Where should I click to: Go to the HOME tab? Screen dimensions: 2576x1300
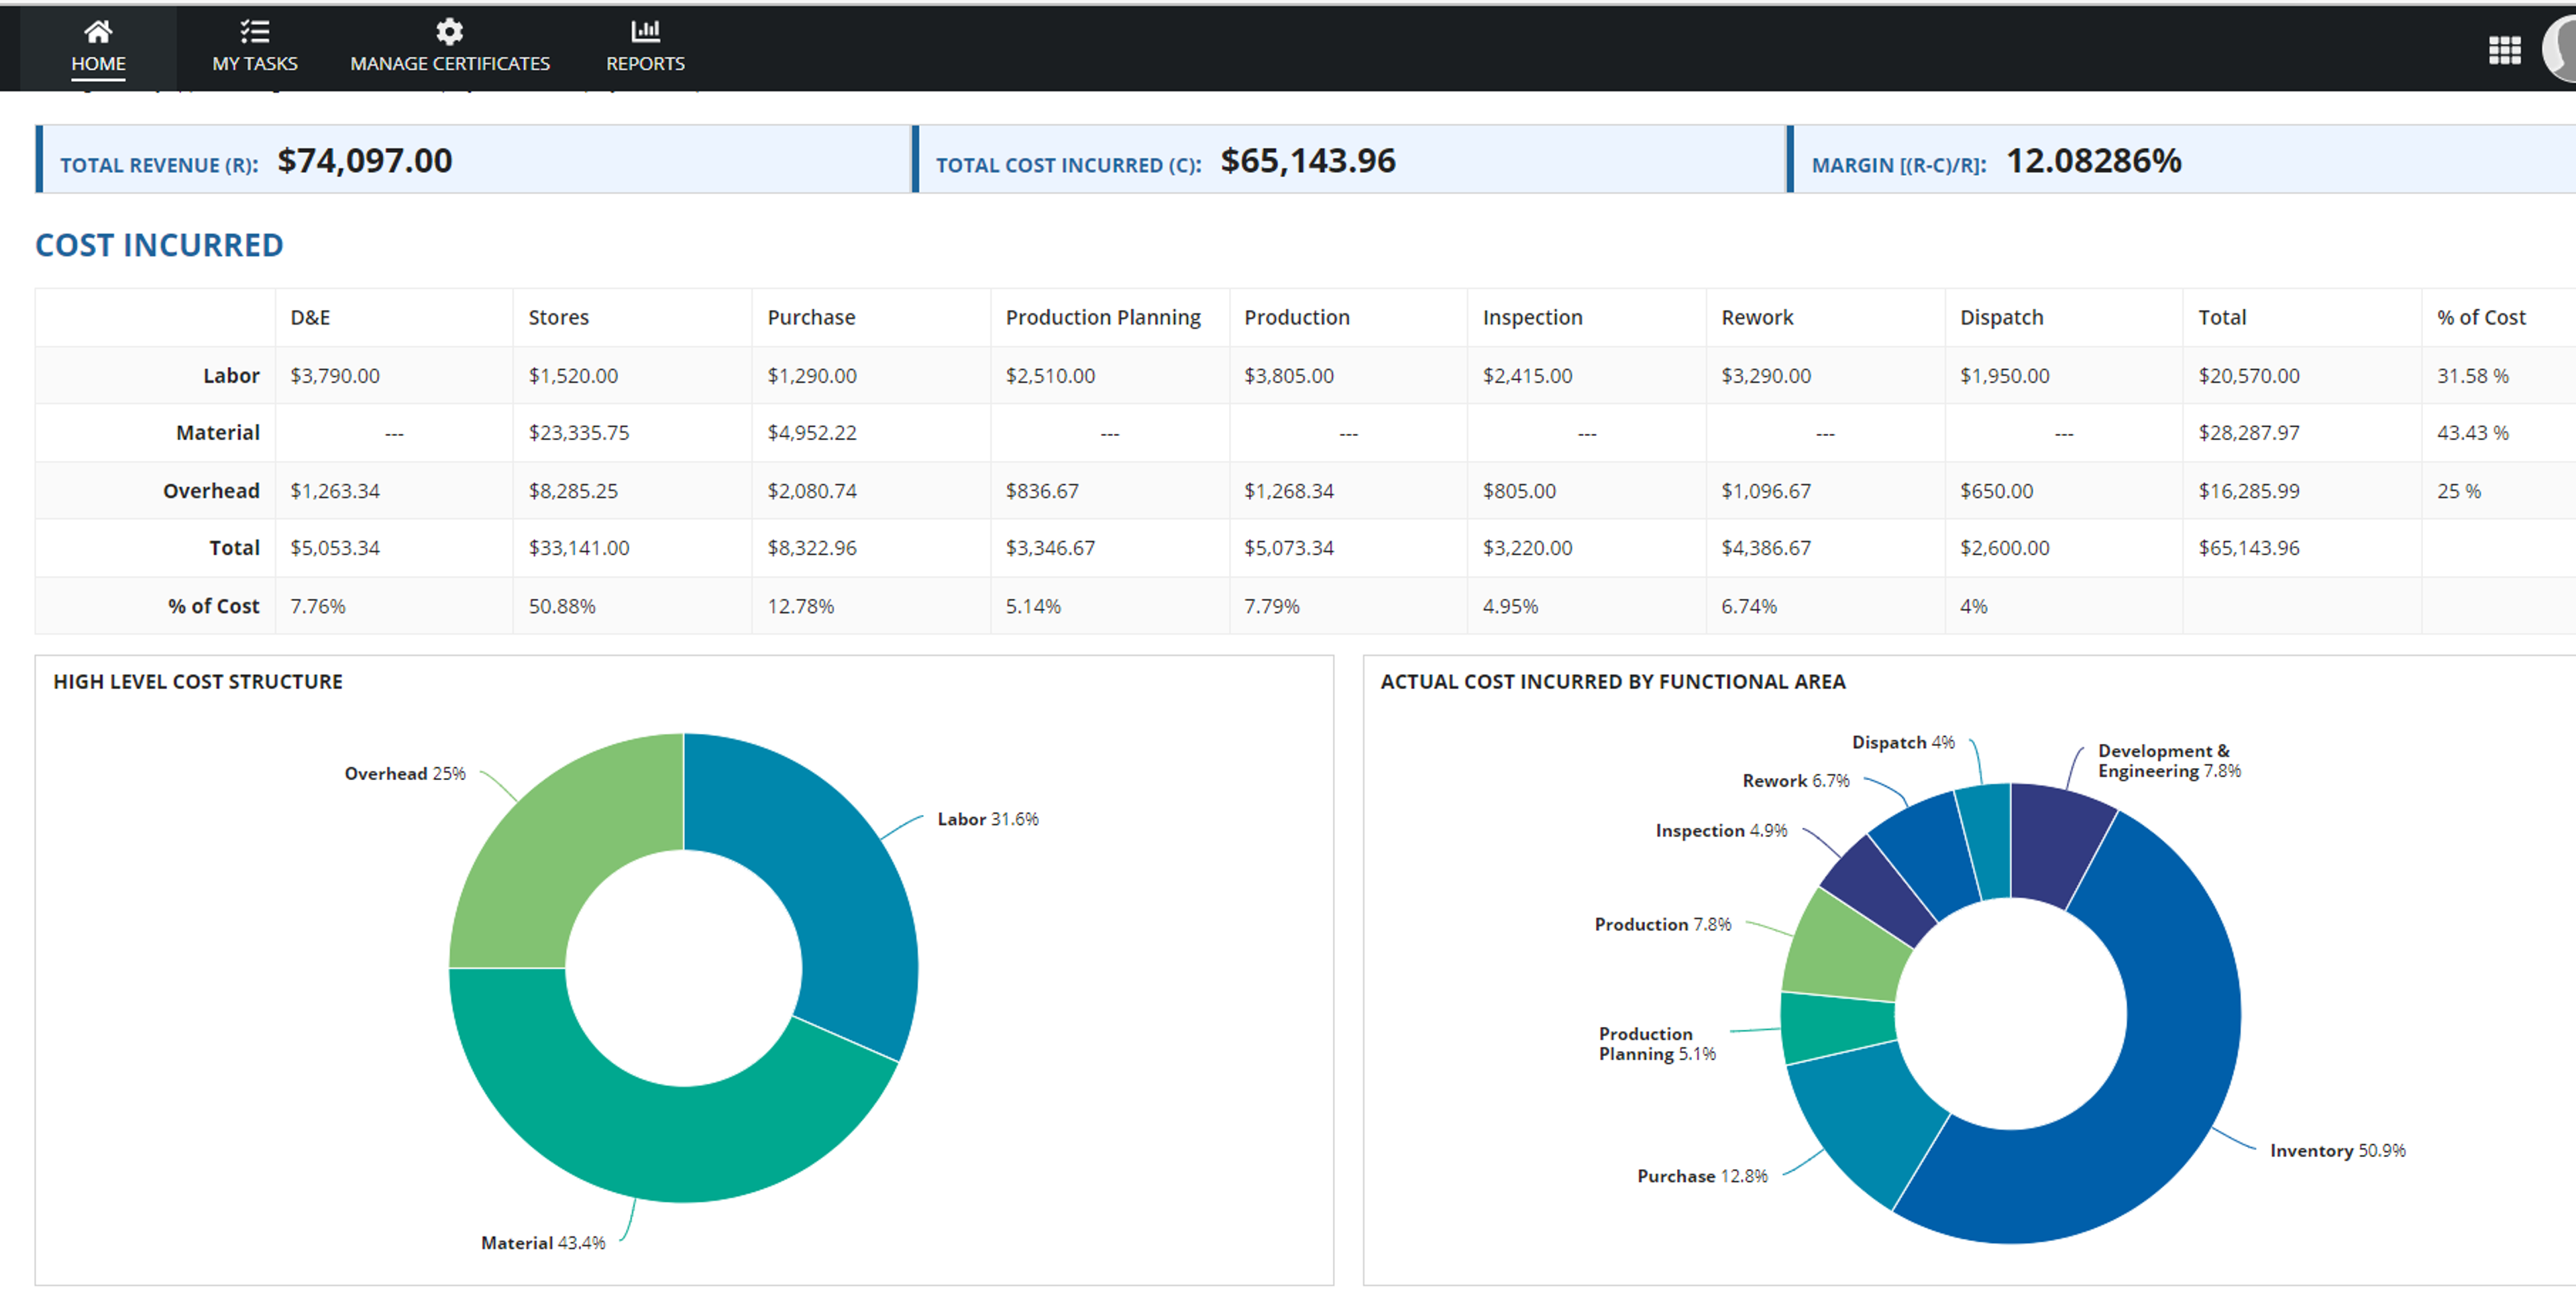(x=98, y=48)
